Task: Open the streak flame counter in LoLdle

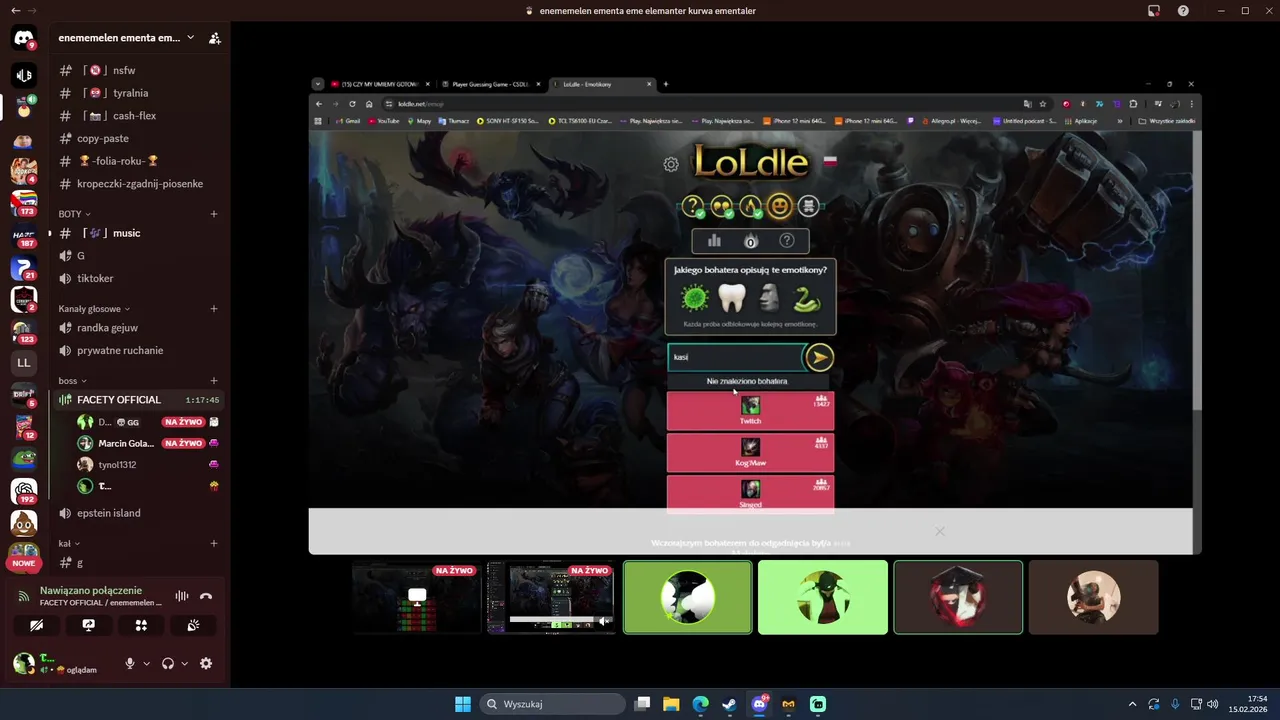Action: click(751, 240)
